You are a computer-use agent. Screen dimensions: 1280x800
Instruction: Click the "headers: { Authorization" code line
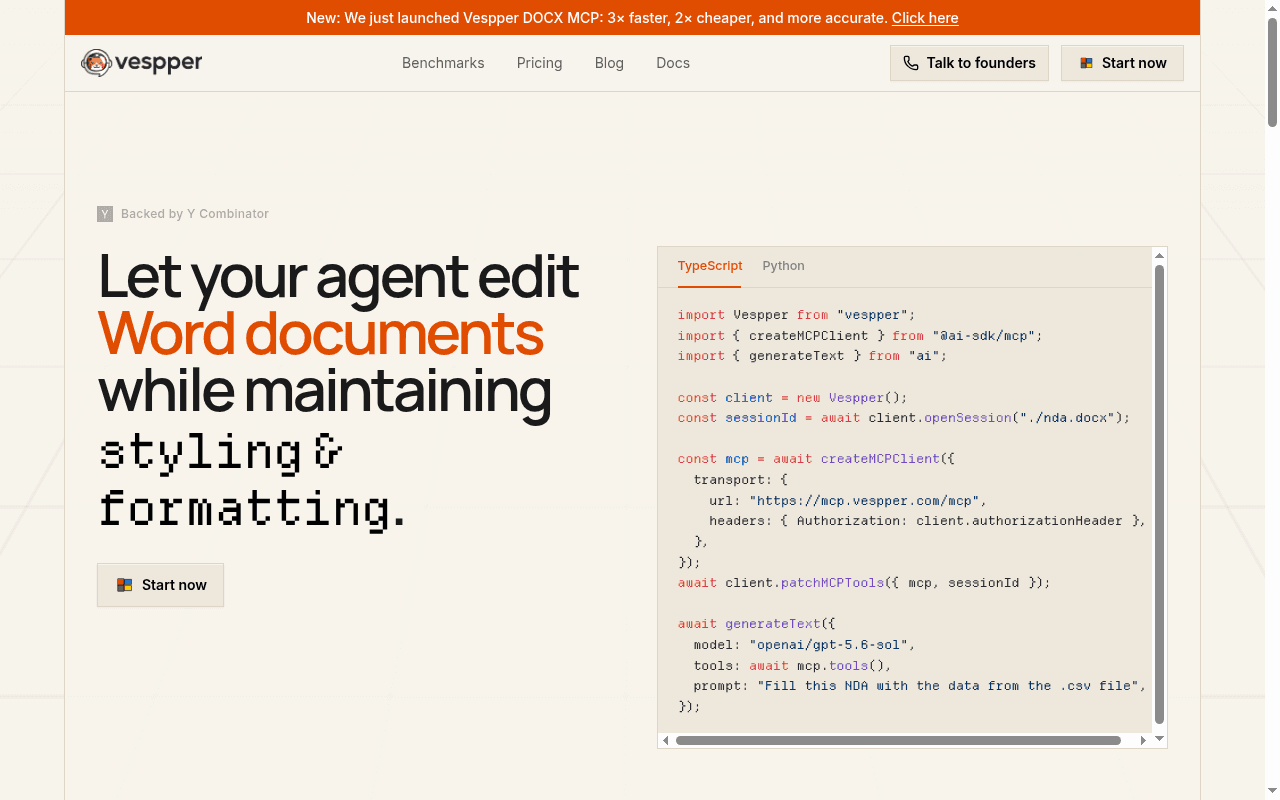pyautogui.click(x=927, y=521)
